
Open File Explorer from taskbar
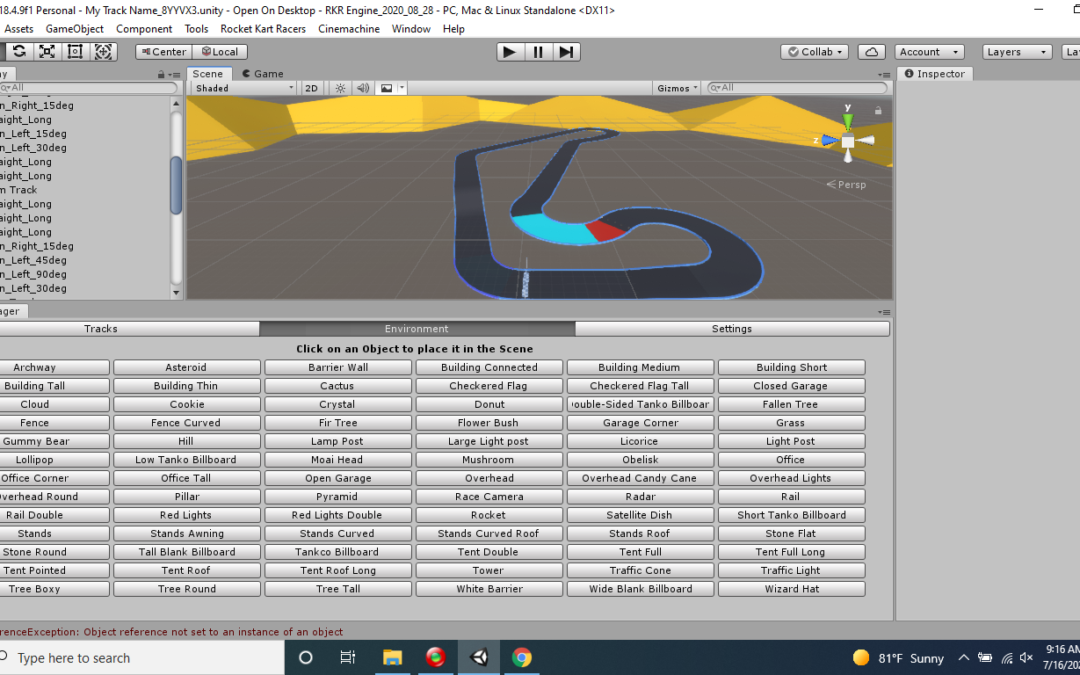[x=393, y=657]
